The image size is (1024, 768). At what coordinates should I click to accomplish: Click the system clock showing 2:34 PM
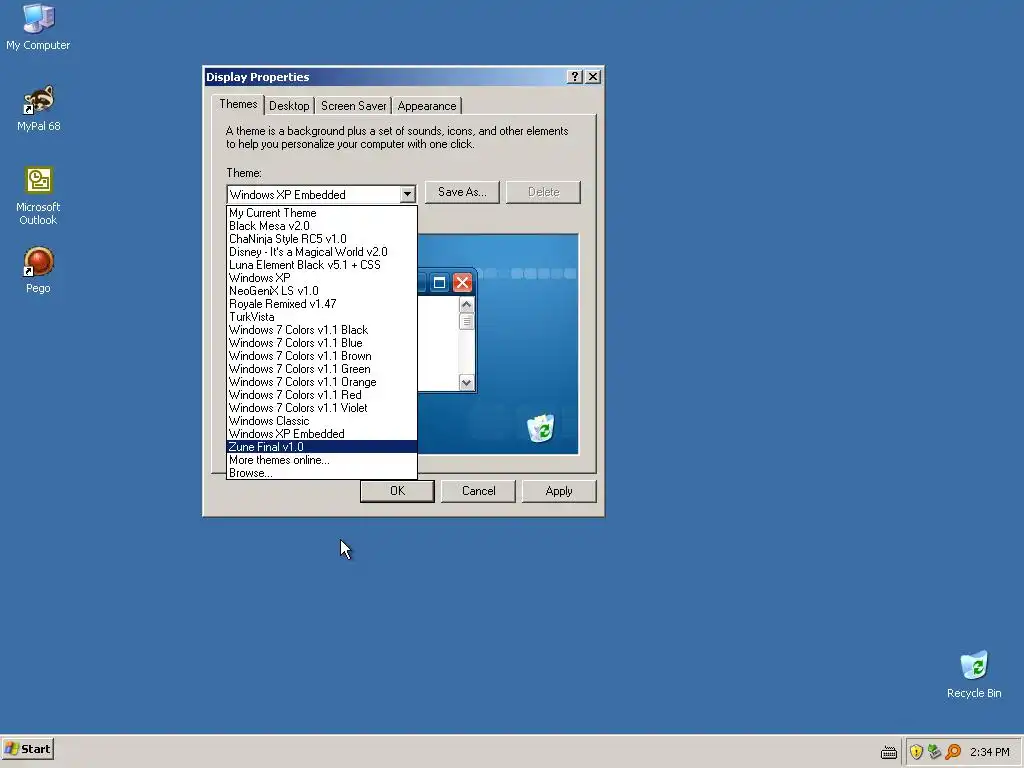[x=989, y=752]
